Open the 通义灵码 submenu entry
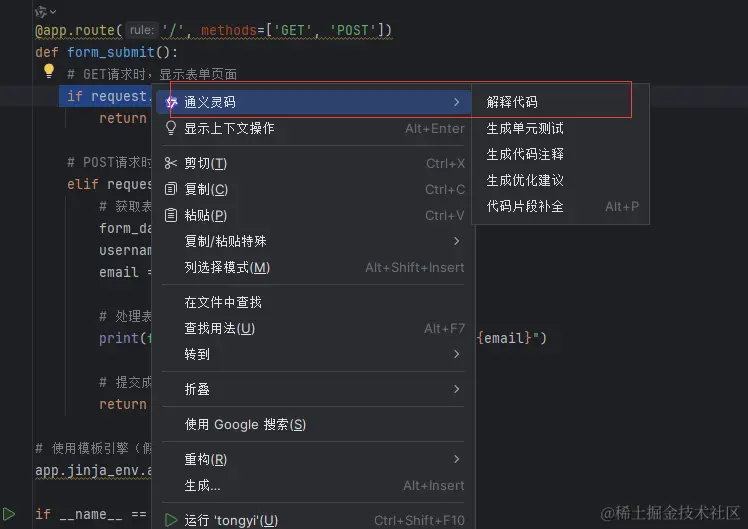Image resolution: width=748 pixels, height=529 pixels. (313, 102)
